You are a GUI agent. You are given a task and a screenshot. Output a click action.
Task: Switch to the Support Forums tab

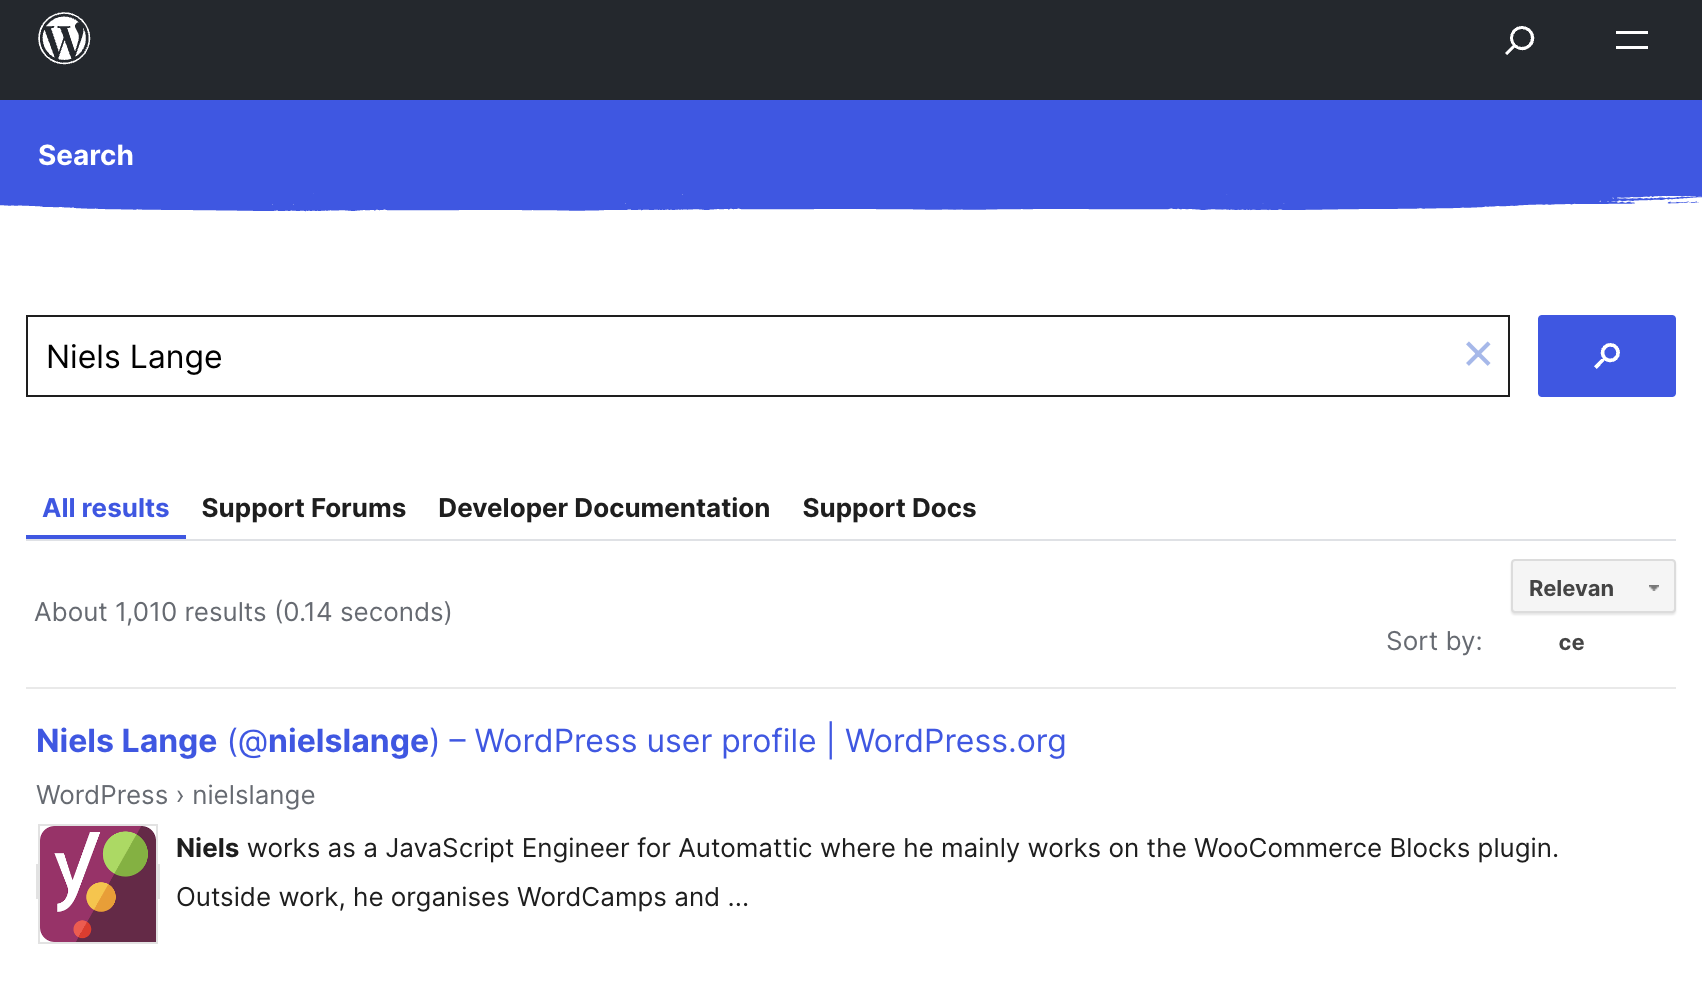point(303,508)
